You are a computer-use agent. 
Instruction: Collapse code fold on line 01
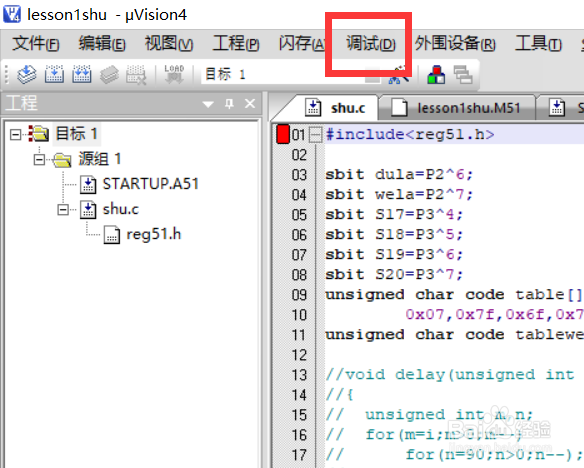tap(315, 134)
